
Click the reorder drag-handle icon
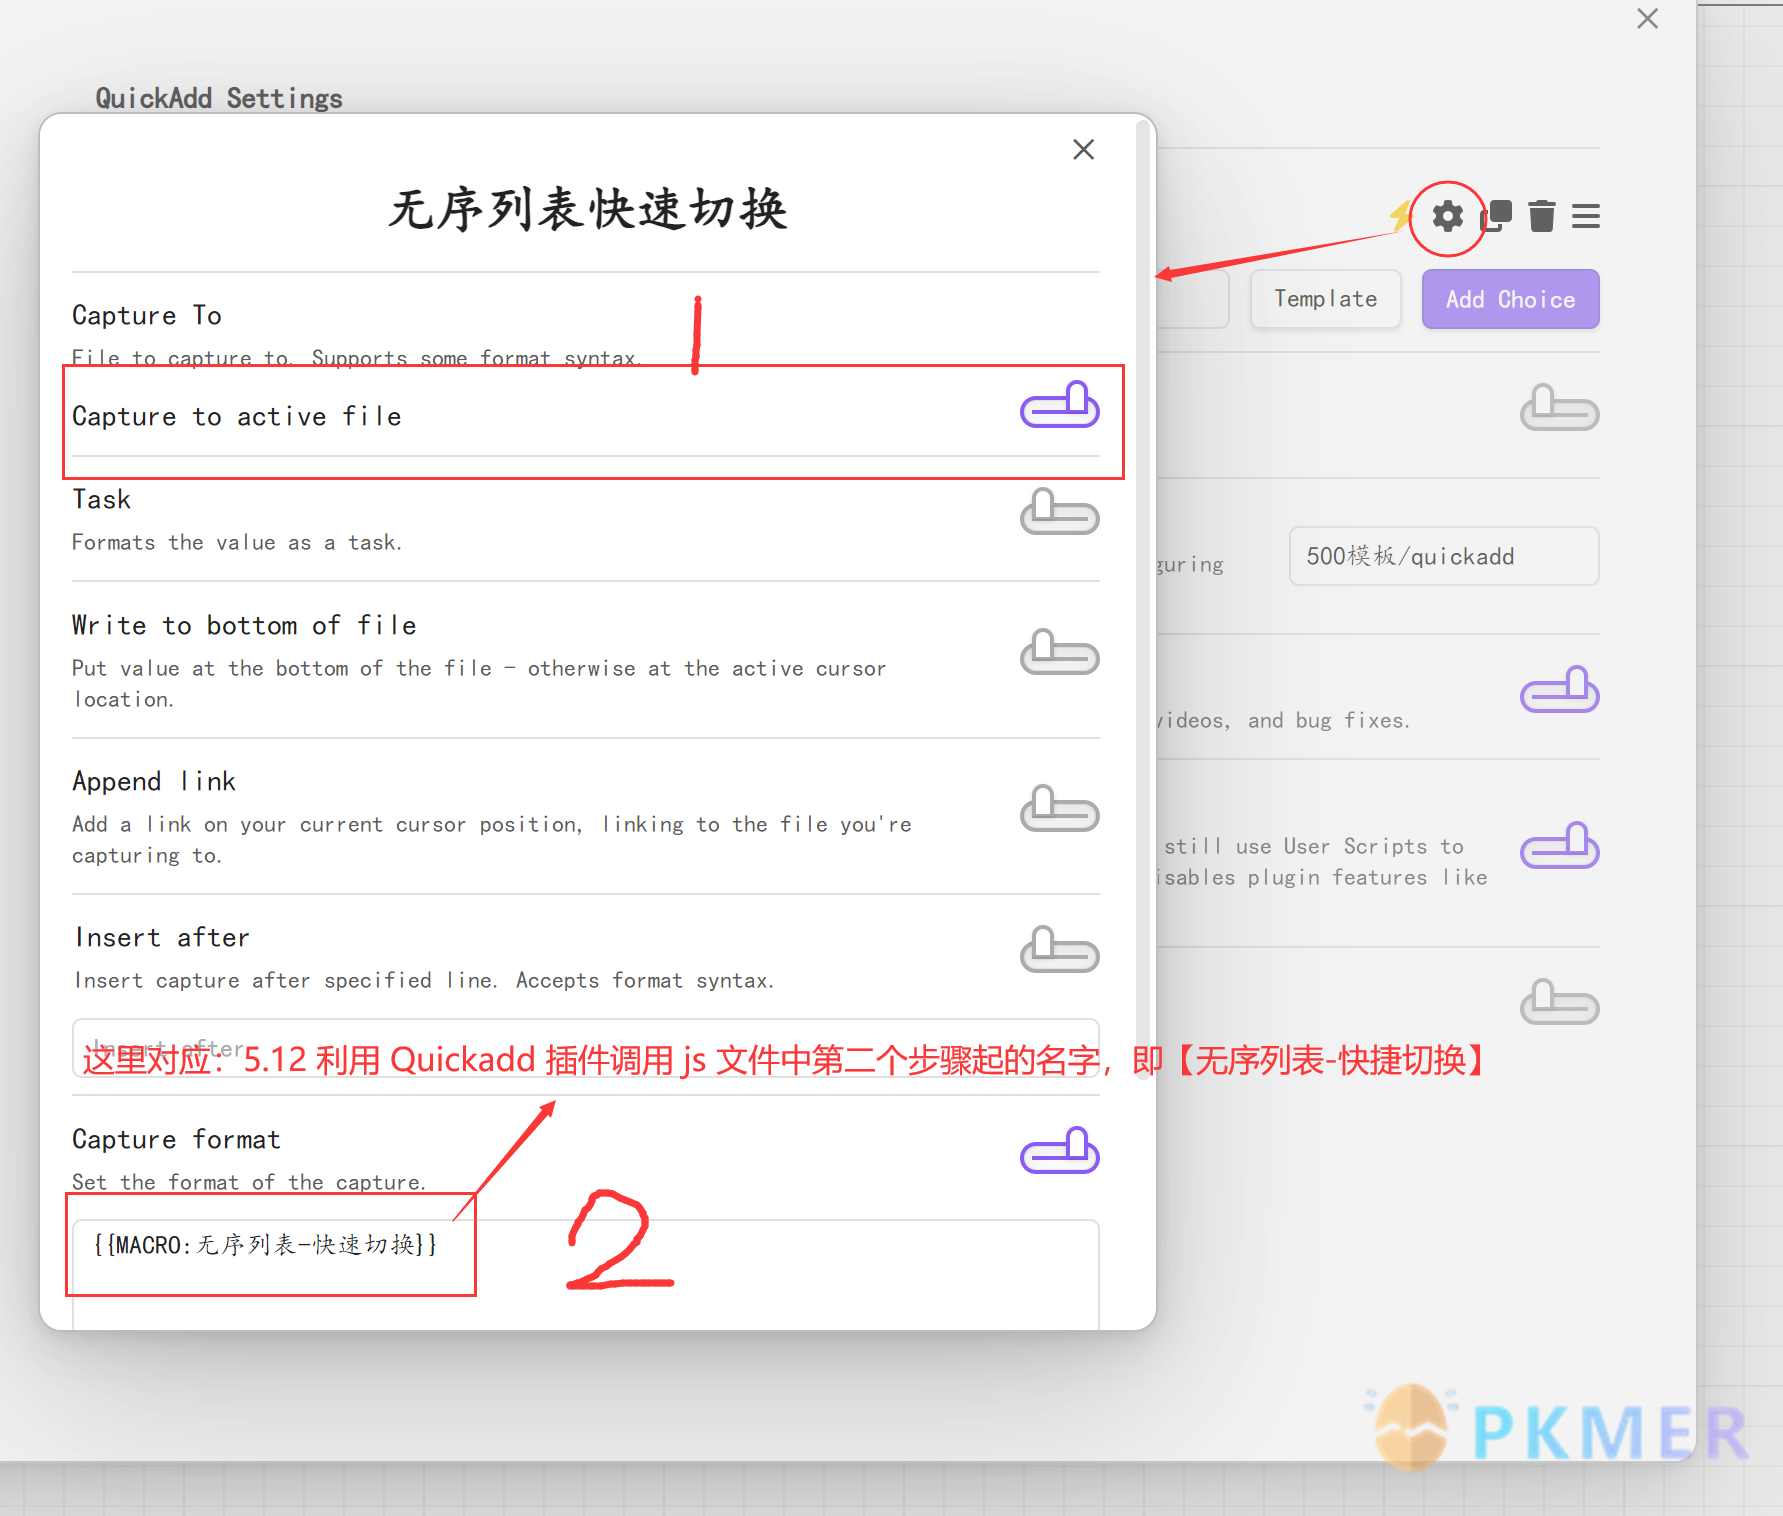[1585, 216]
